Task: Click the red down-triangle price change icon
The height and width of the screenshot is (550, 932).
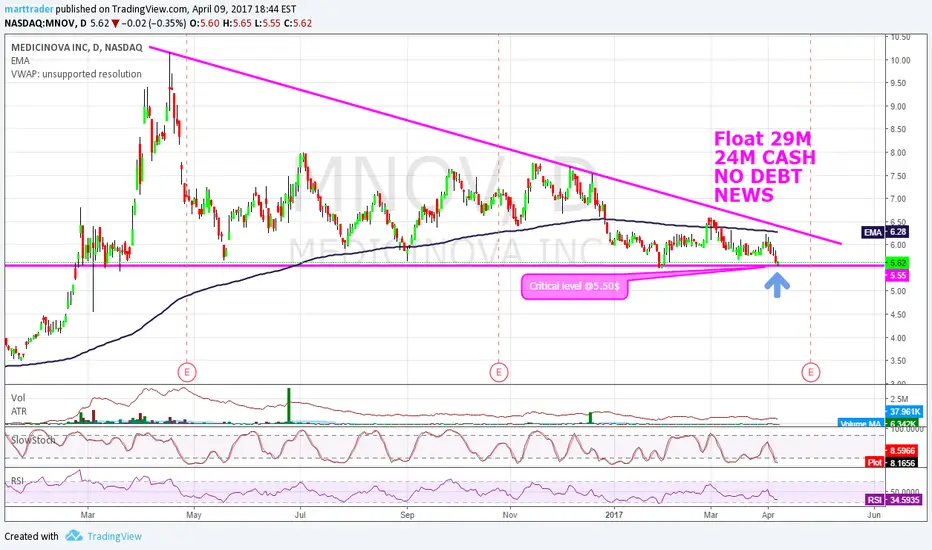Action: (x=115, y=24)
